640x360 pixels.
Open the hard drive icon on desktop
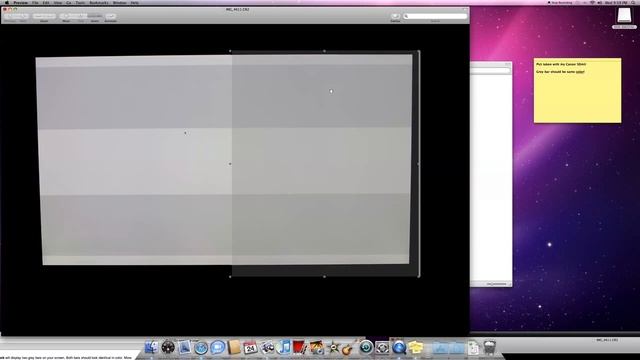(624, 16)
